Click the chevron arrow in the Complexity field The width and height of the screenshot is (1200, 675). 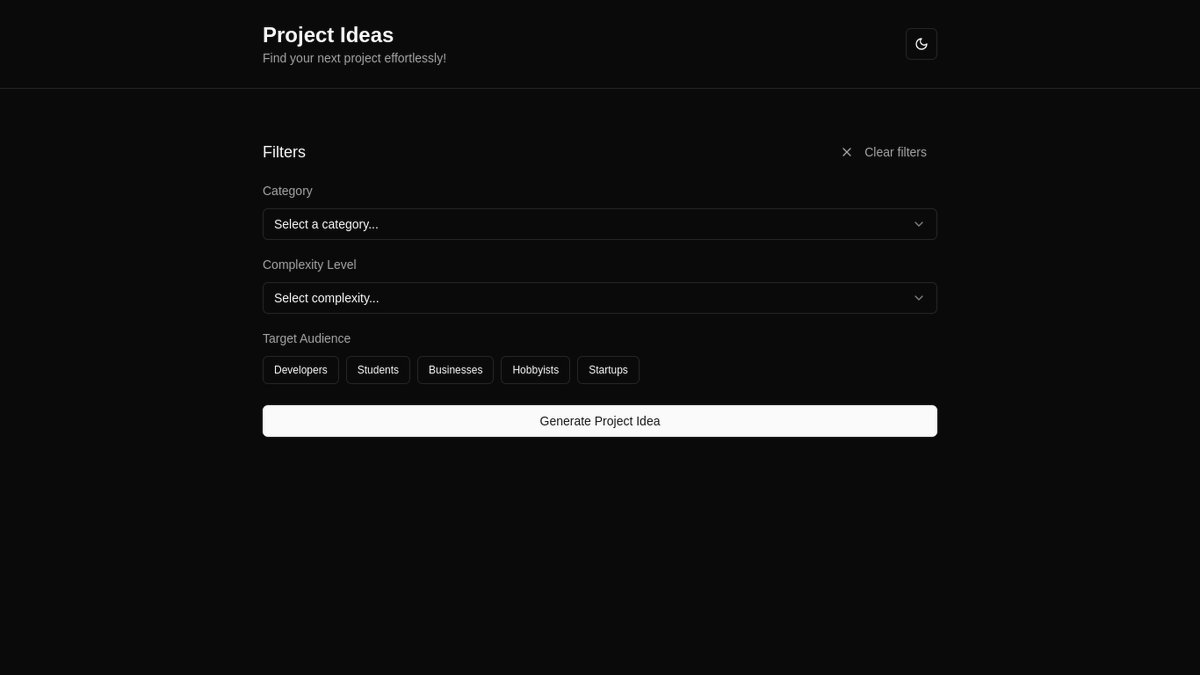(x=918, y=298)
